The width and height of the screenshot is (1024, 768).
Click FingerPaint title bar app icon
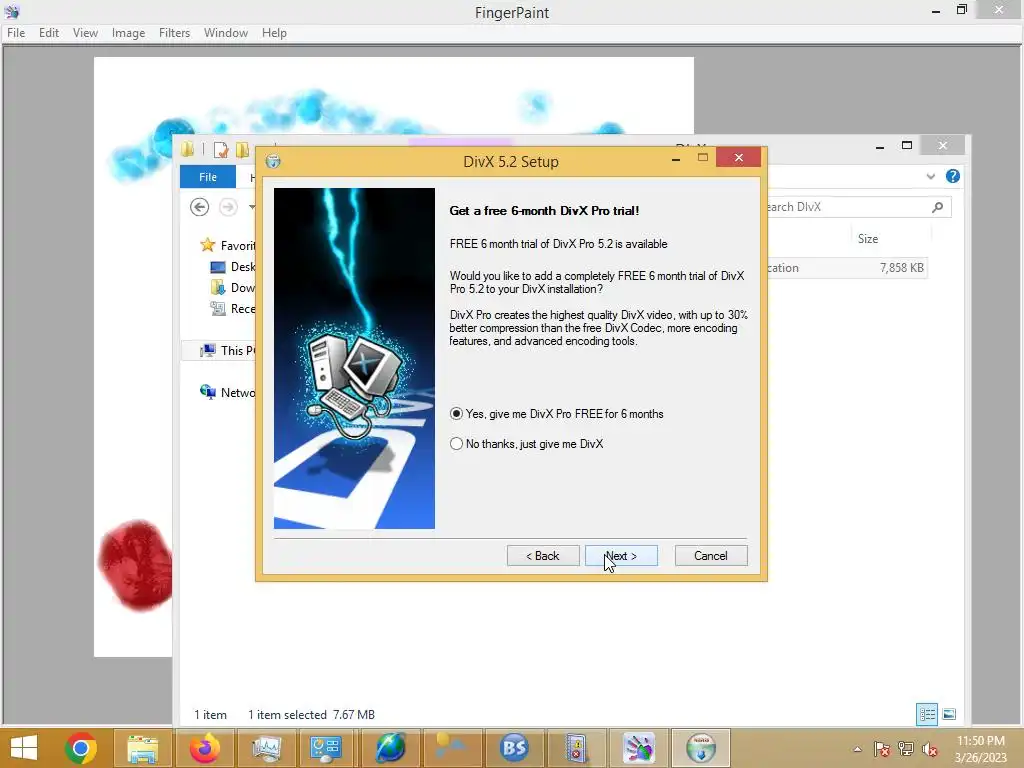[x=12, y=11]
